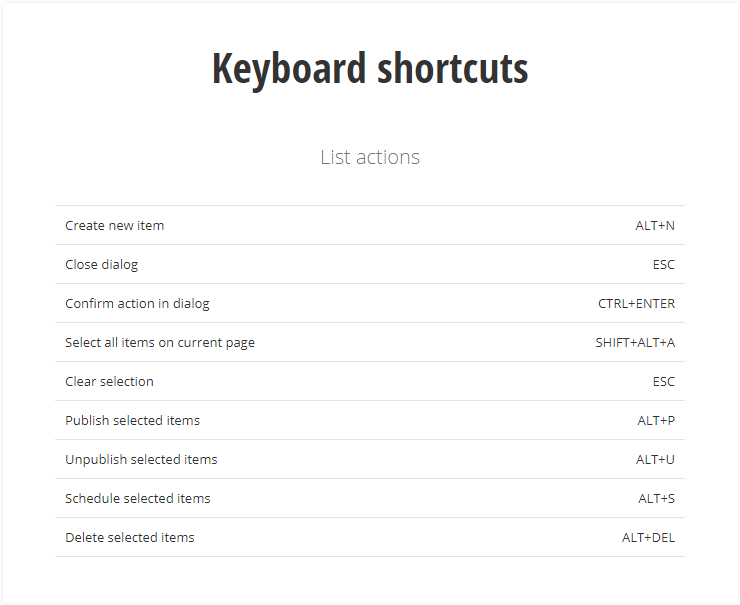The height and width of the screenshot is (605, 740).
Task: Select the Select all items on current page label
Action: (160, 343)
